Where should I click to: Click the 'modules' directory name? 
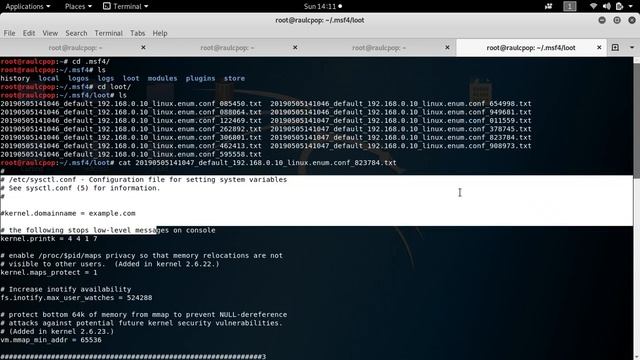coord(162,78)
